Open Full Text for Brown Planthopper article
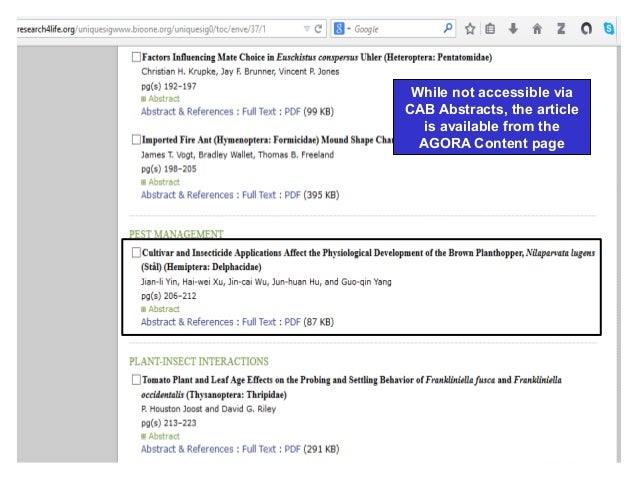 tap(259, 322)
